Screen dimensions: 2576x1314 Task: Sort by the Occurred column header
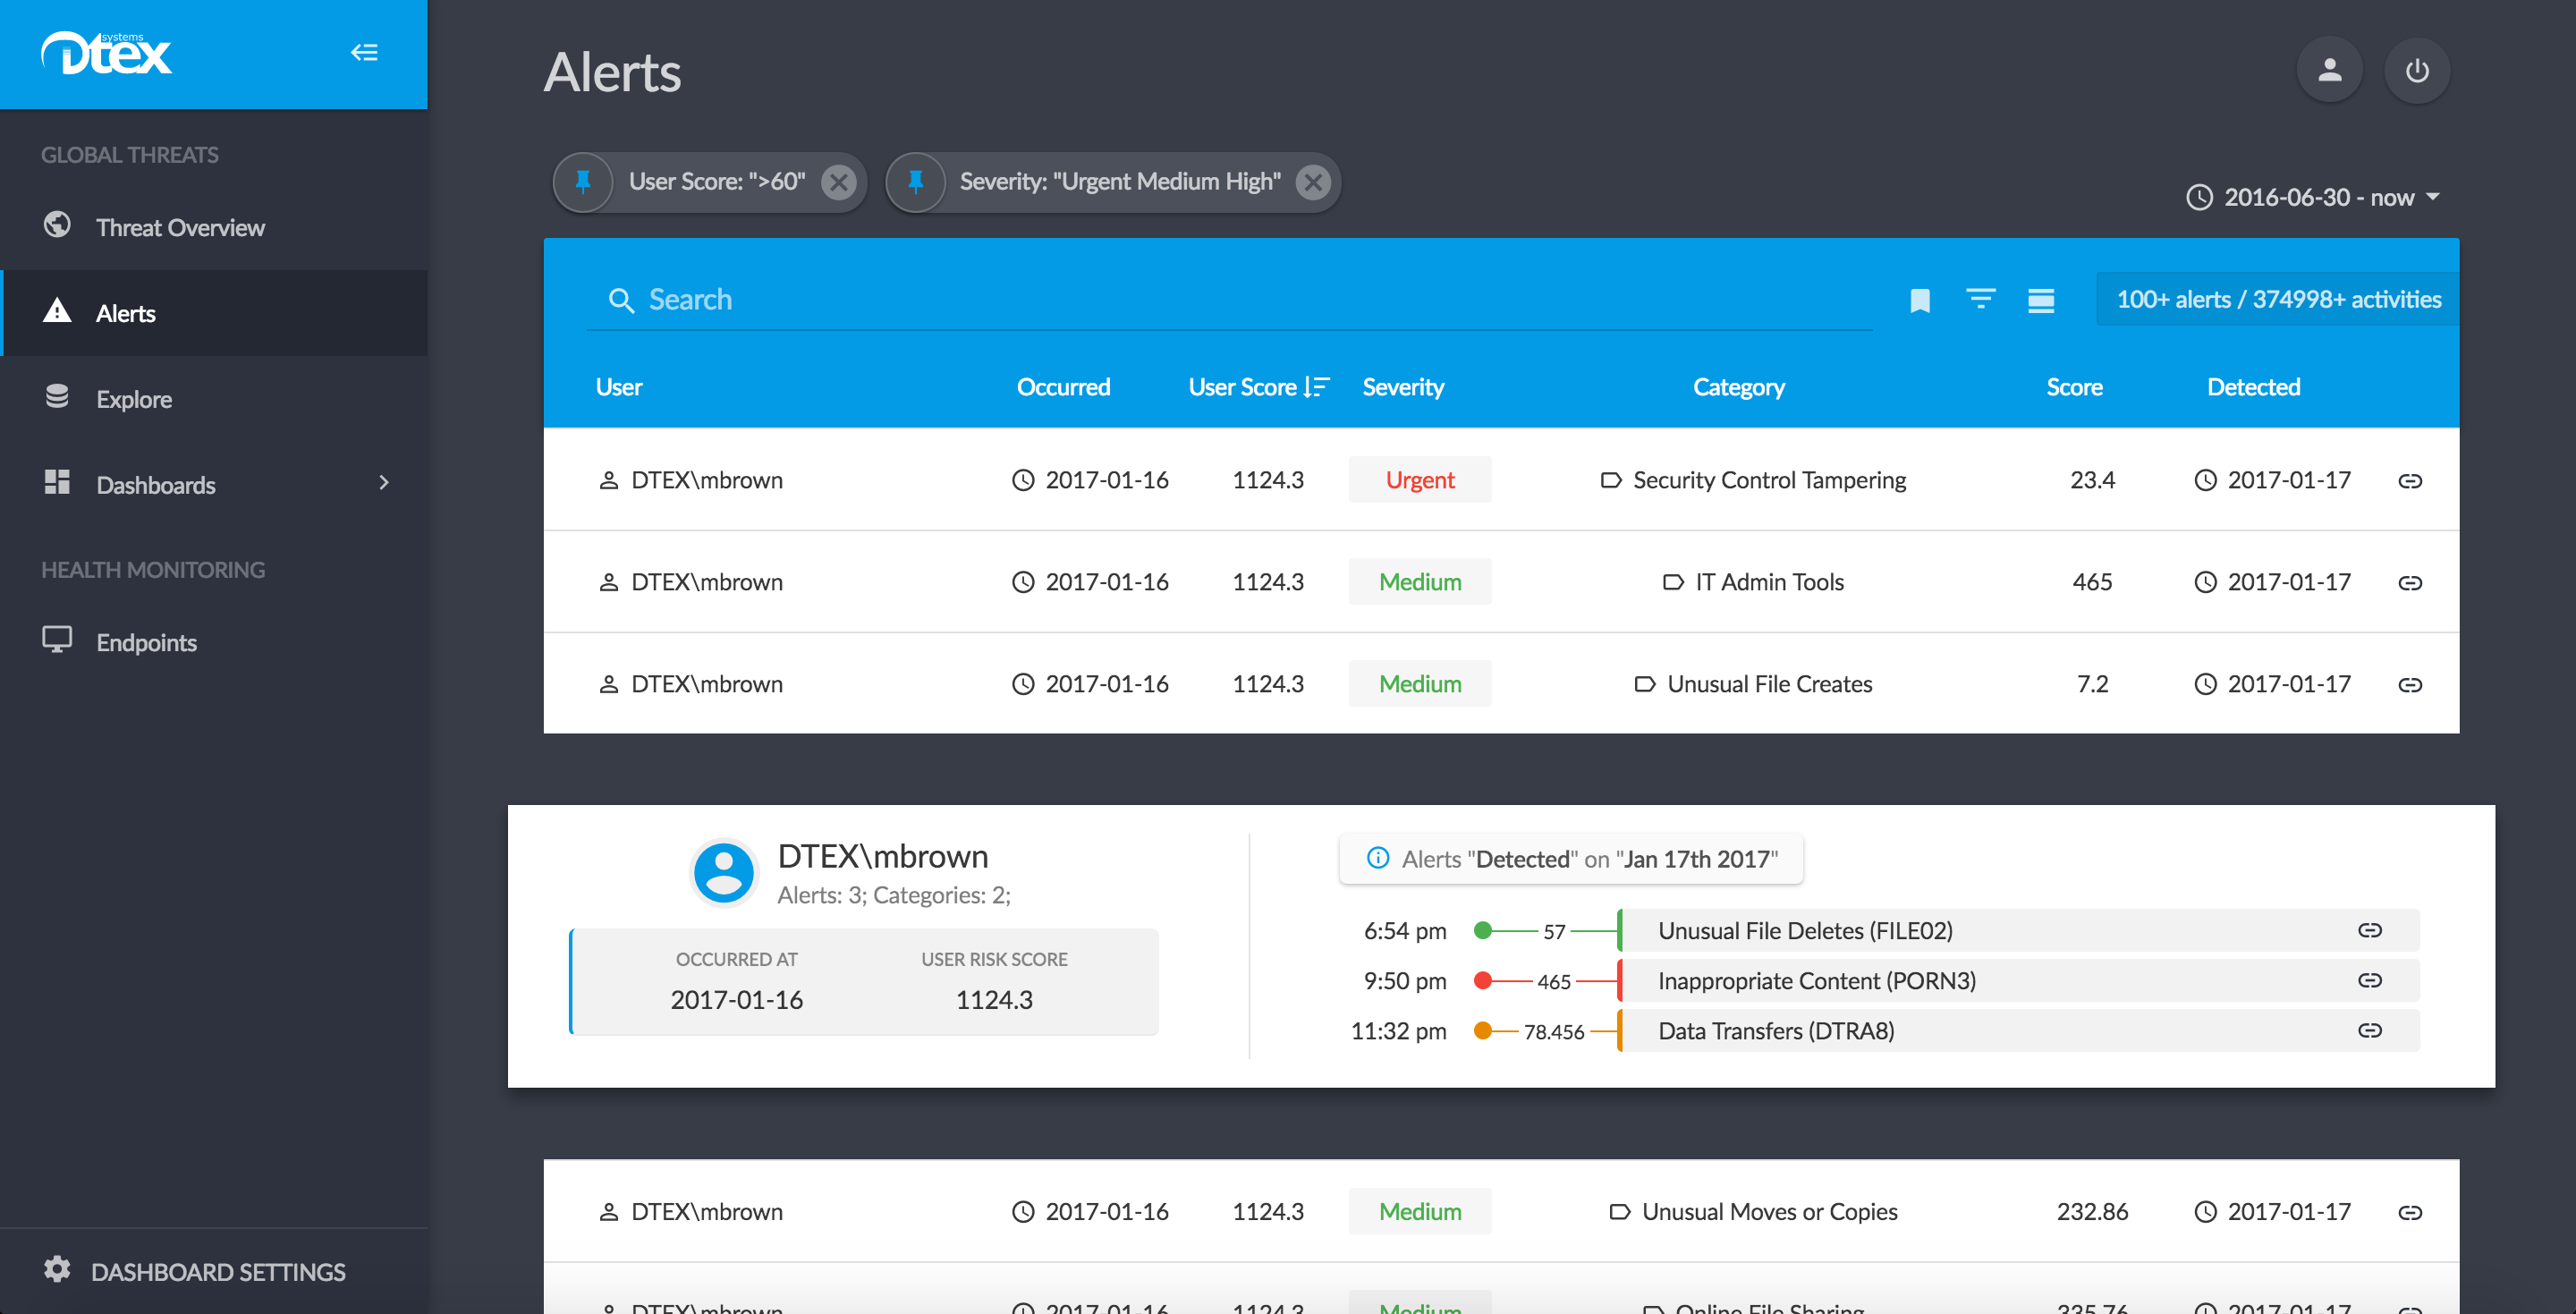1063,387
